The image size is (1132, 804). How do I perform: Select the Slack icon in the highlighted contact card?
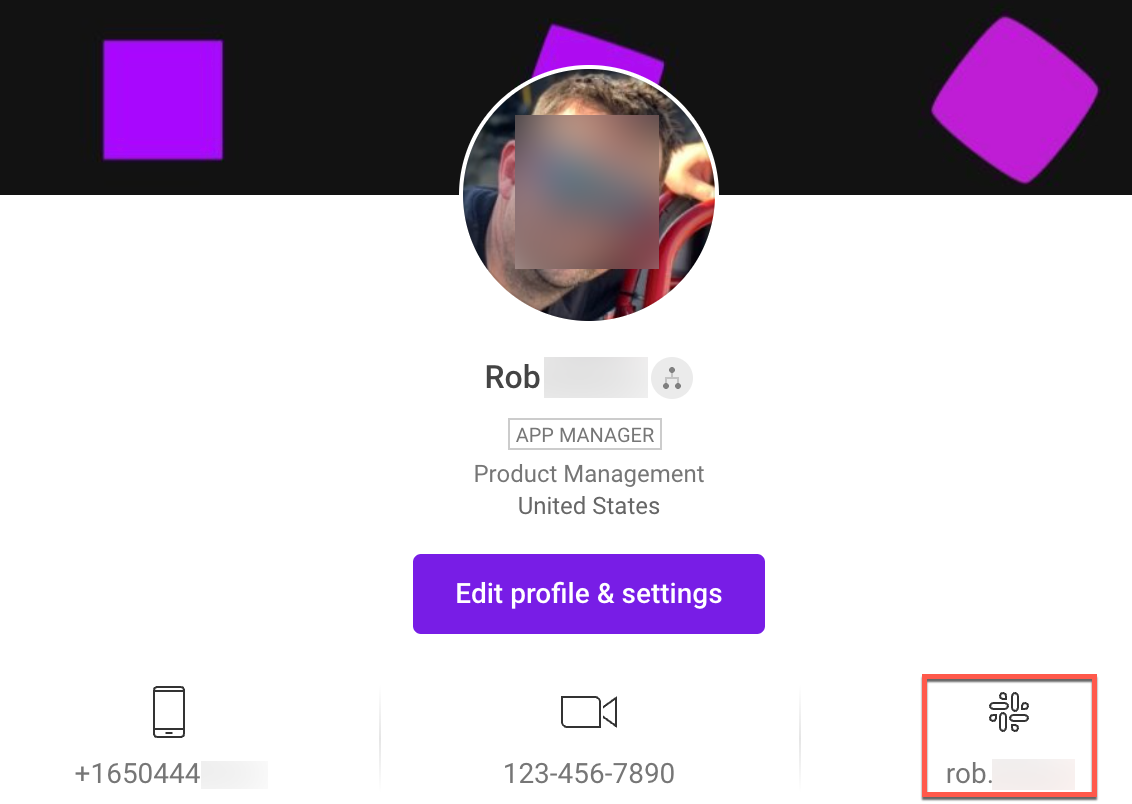tap(1008, 712)
